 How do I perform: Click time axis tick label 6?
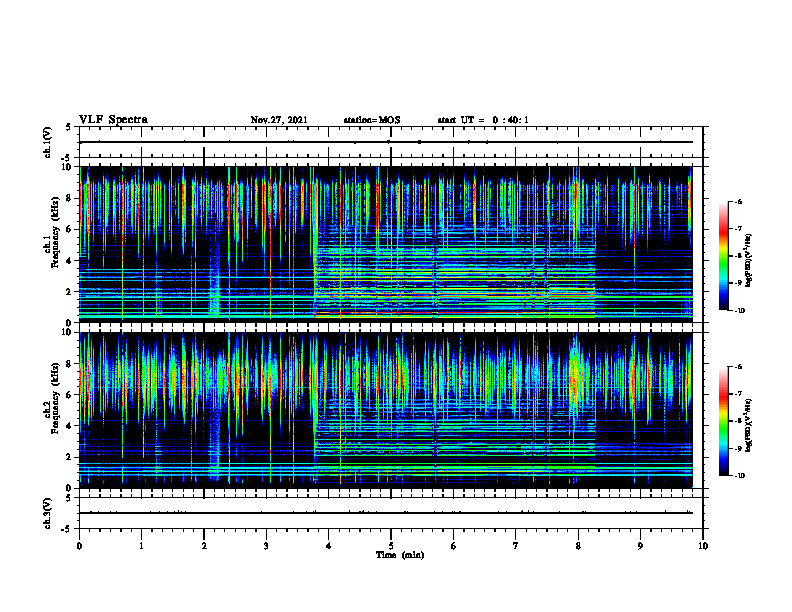[454, 546]
